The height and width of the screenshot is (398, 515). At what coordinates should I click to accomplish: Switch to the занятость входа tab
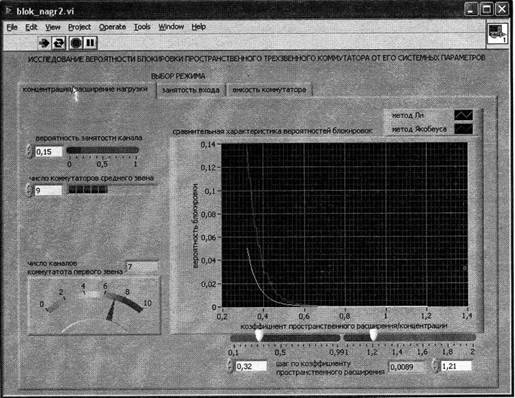click(191, 90)
